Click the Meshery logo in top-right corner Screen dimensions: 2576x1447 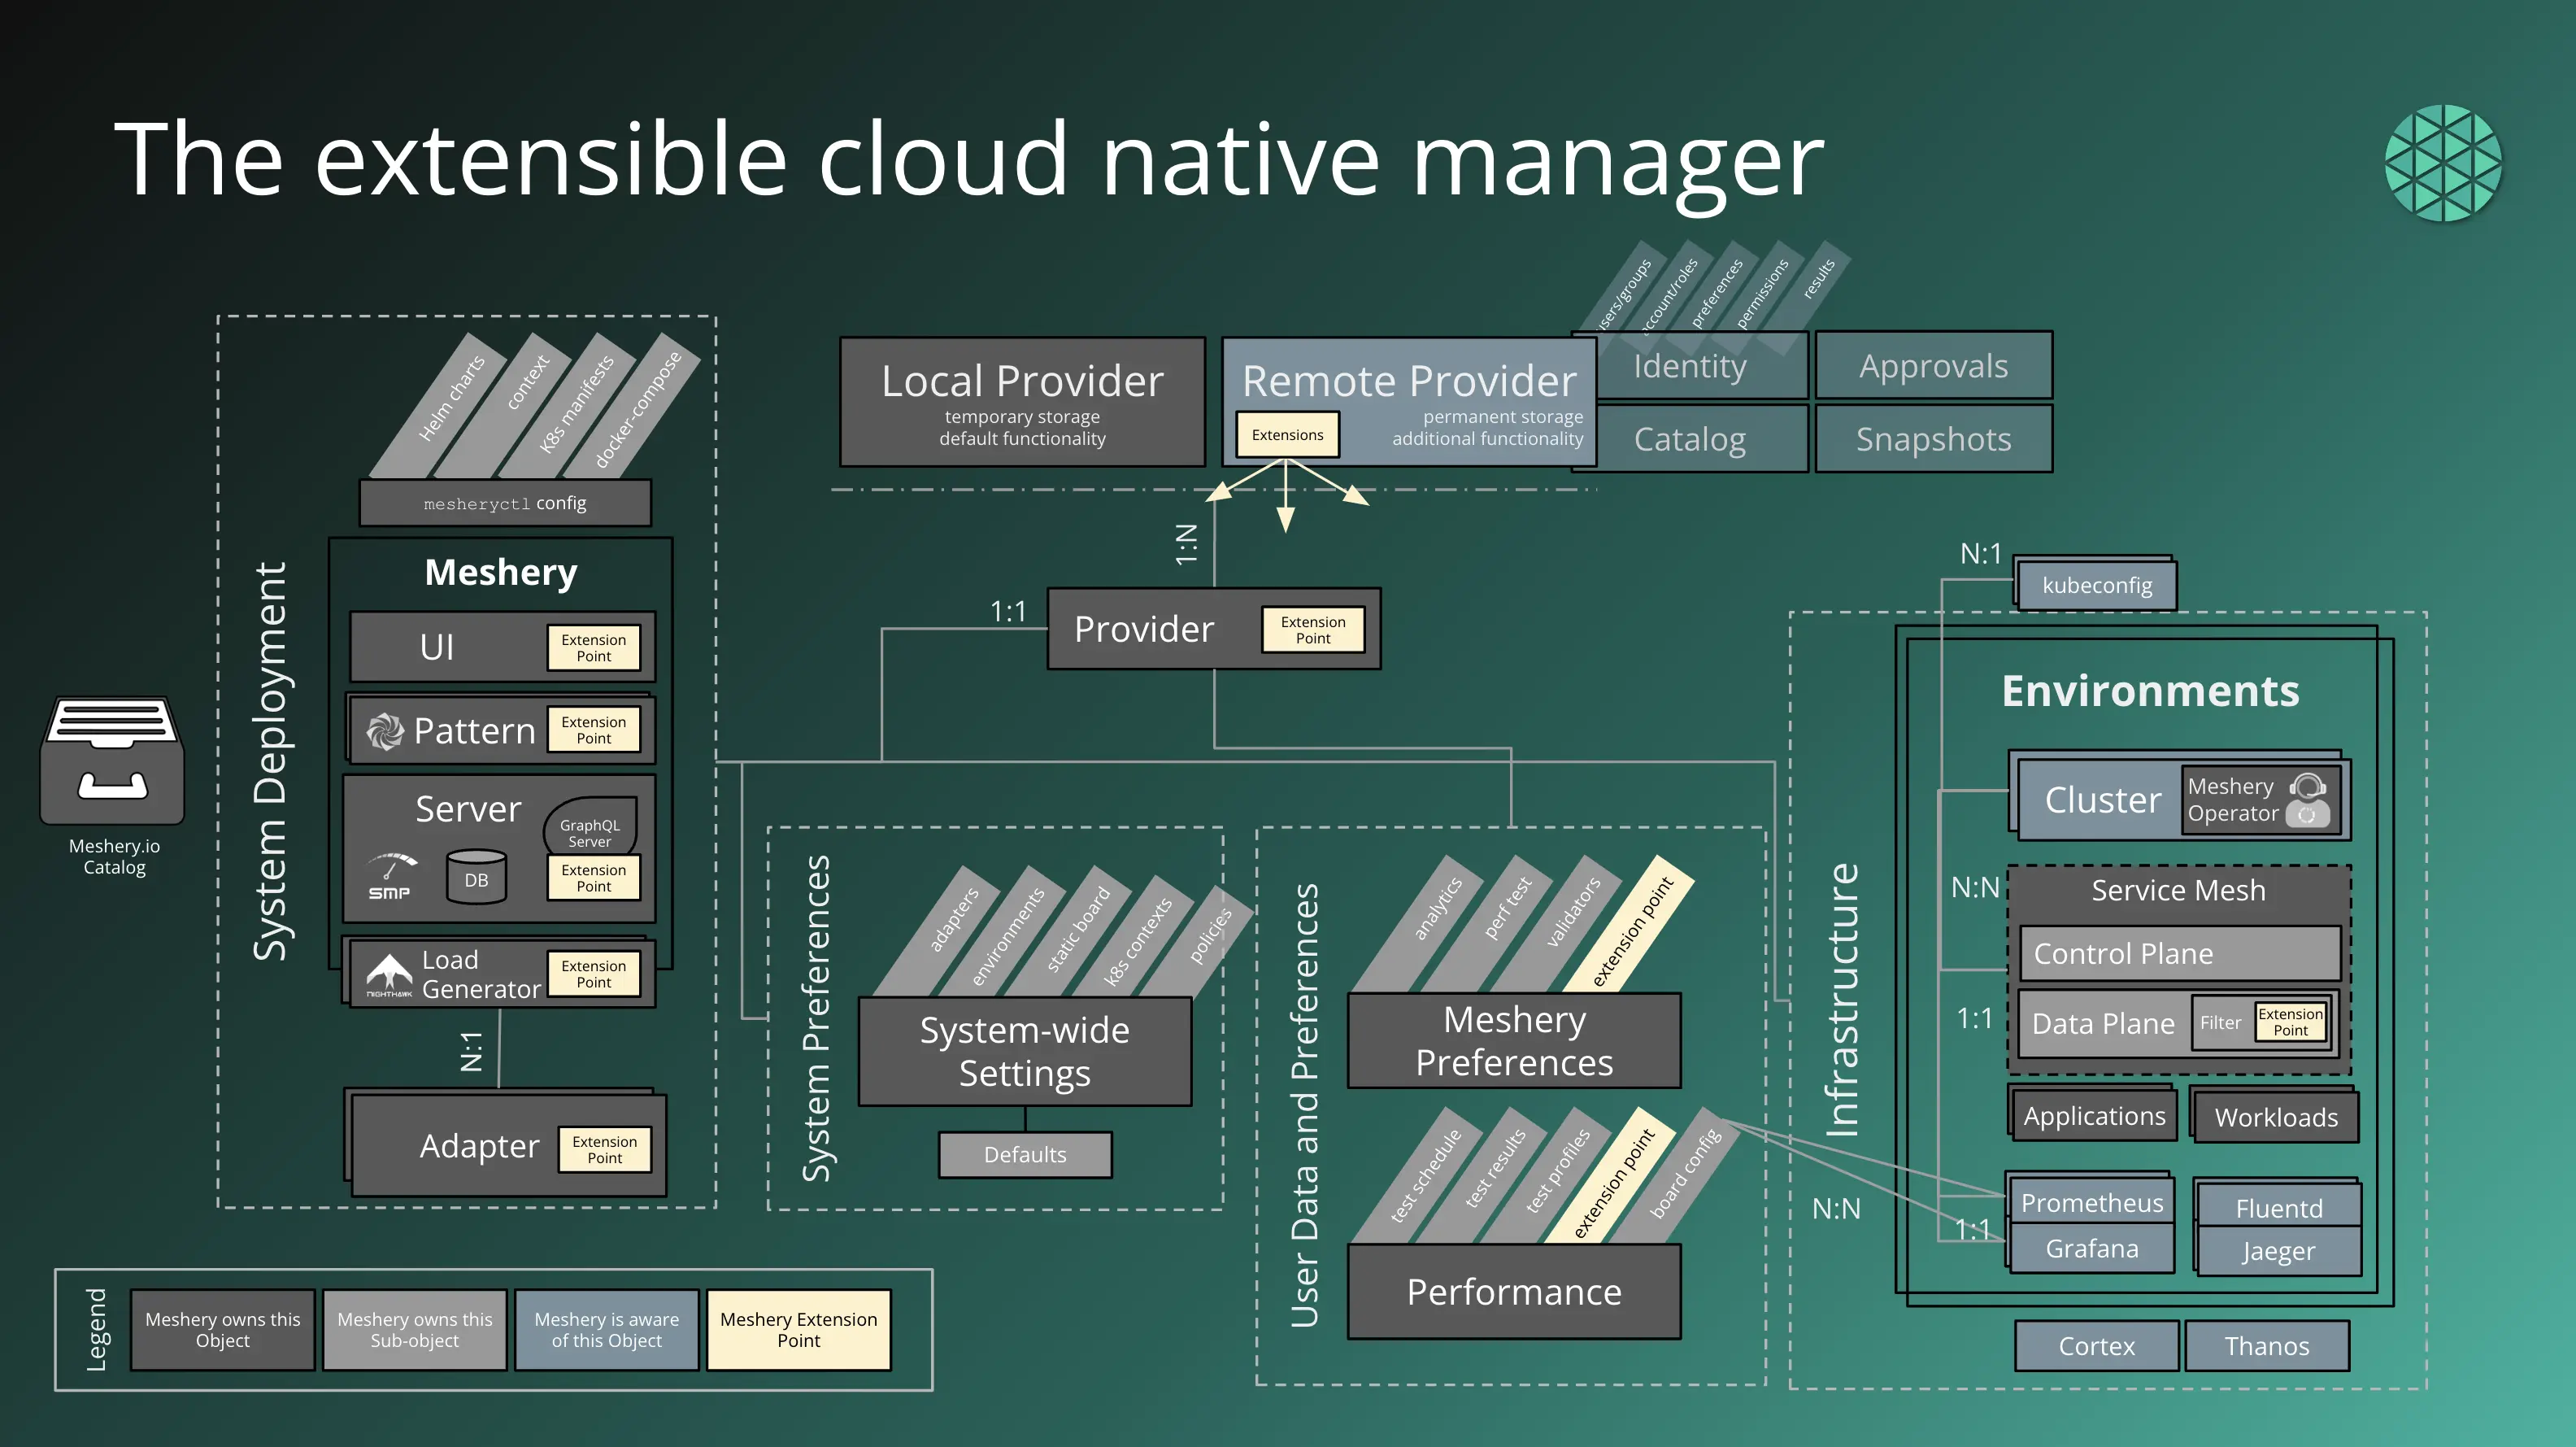(x=2443, y=163)
